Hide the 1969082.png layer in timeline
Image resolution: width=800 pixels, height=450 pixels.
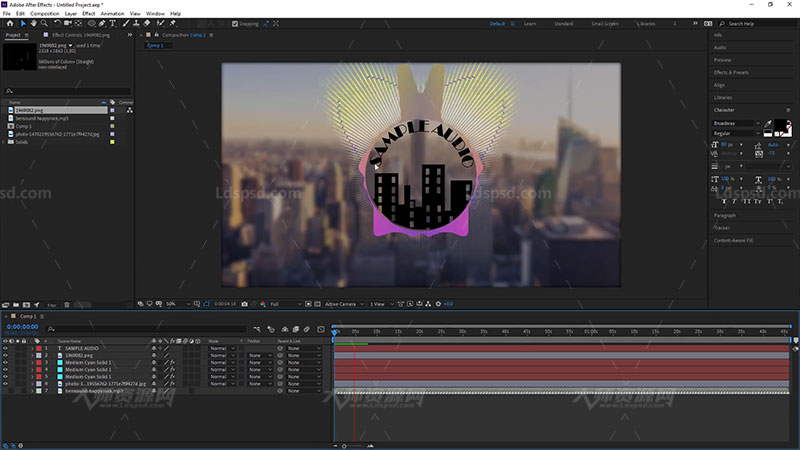[6, 355]
